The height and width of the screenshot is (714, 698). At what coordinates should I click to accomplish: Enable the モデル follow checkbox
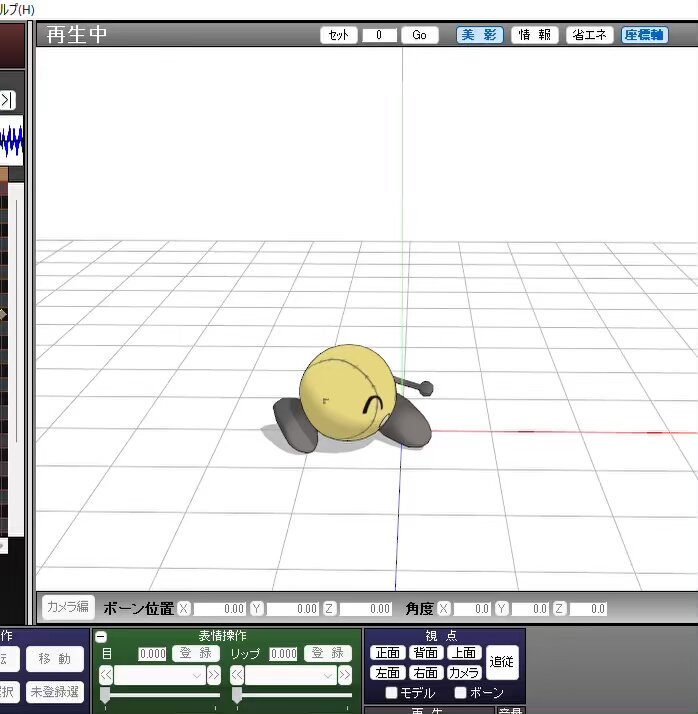(x=391, y=693)
